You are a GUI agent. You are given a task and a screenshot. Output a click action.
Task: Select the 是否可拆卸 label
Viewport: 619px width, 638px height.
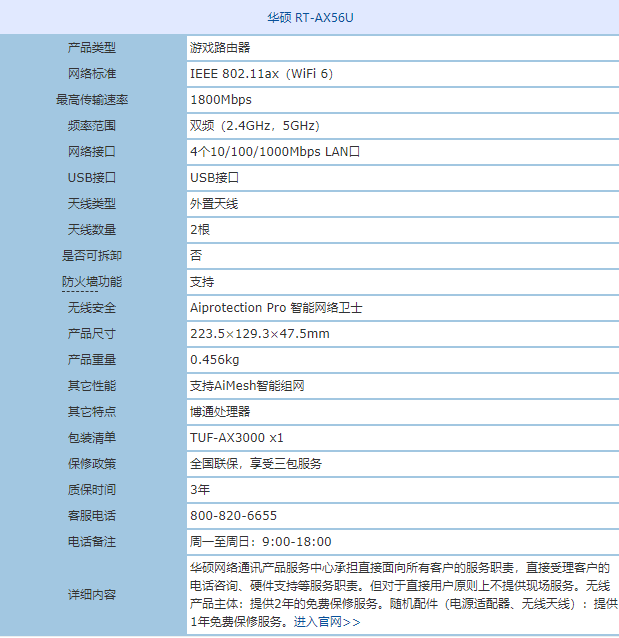coord(92,256)
